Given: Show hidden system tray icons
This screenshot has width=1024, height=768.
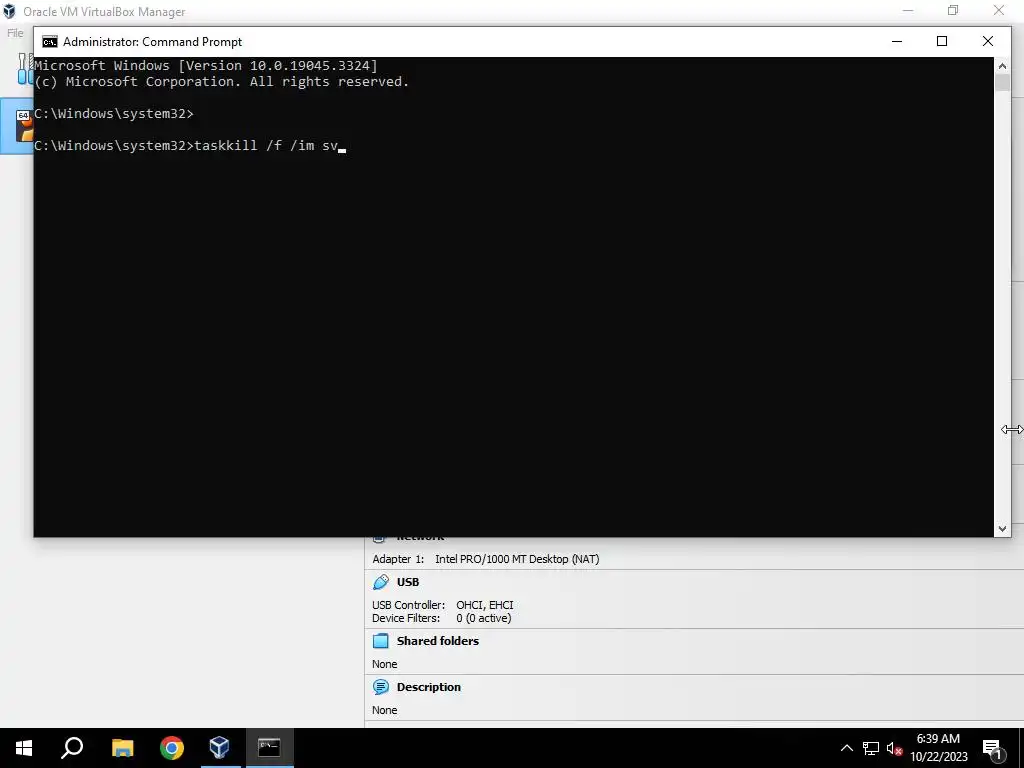Looking at the screenshot, I should tap(846, 748).
